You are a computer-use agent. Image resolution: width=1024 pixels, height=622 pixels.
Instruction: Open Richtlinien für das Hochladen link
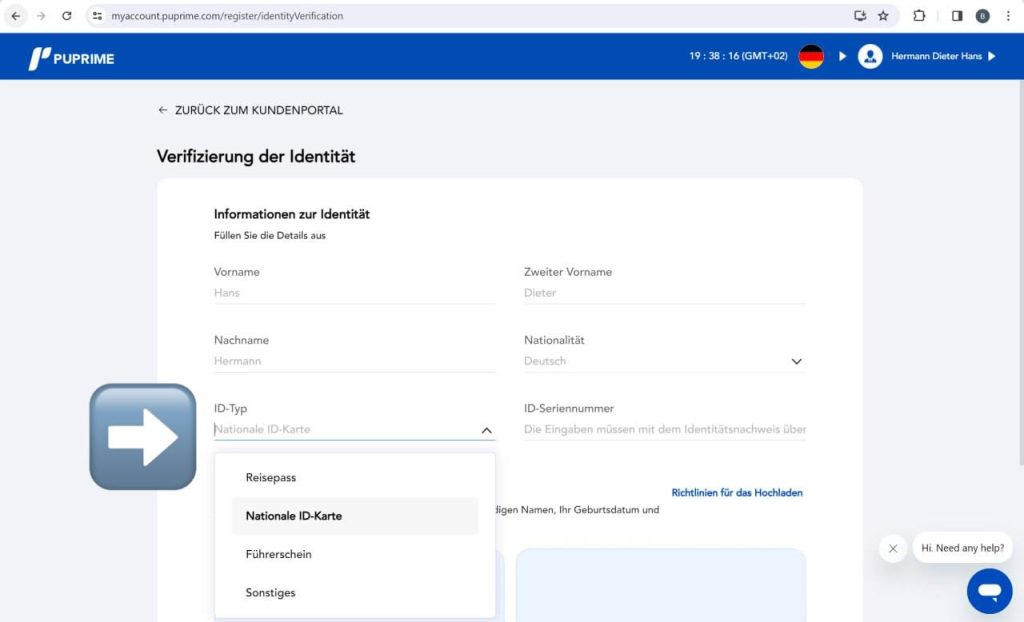[x=736, y=493]
